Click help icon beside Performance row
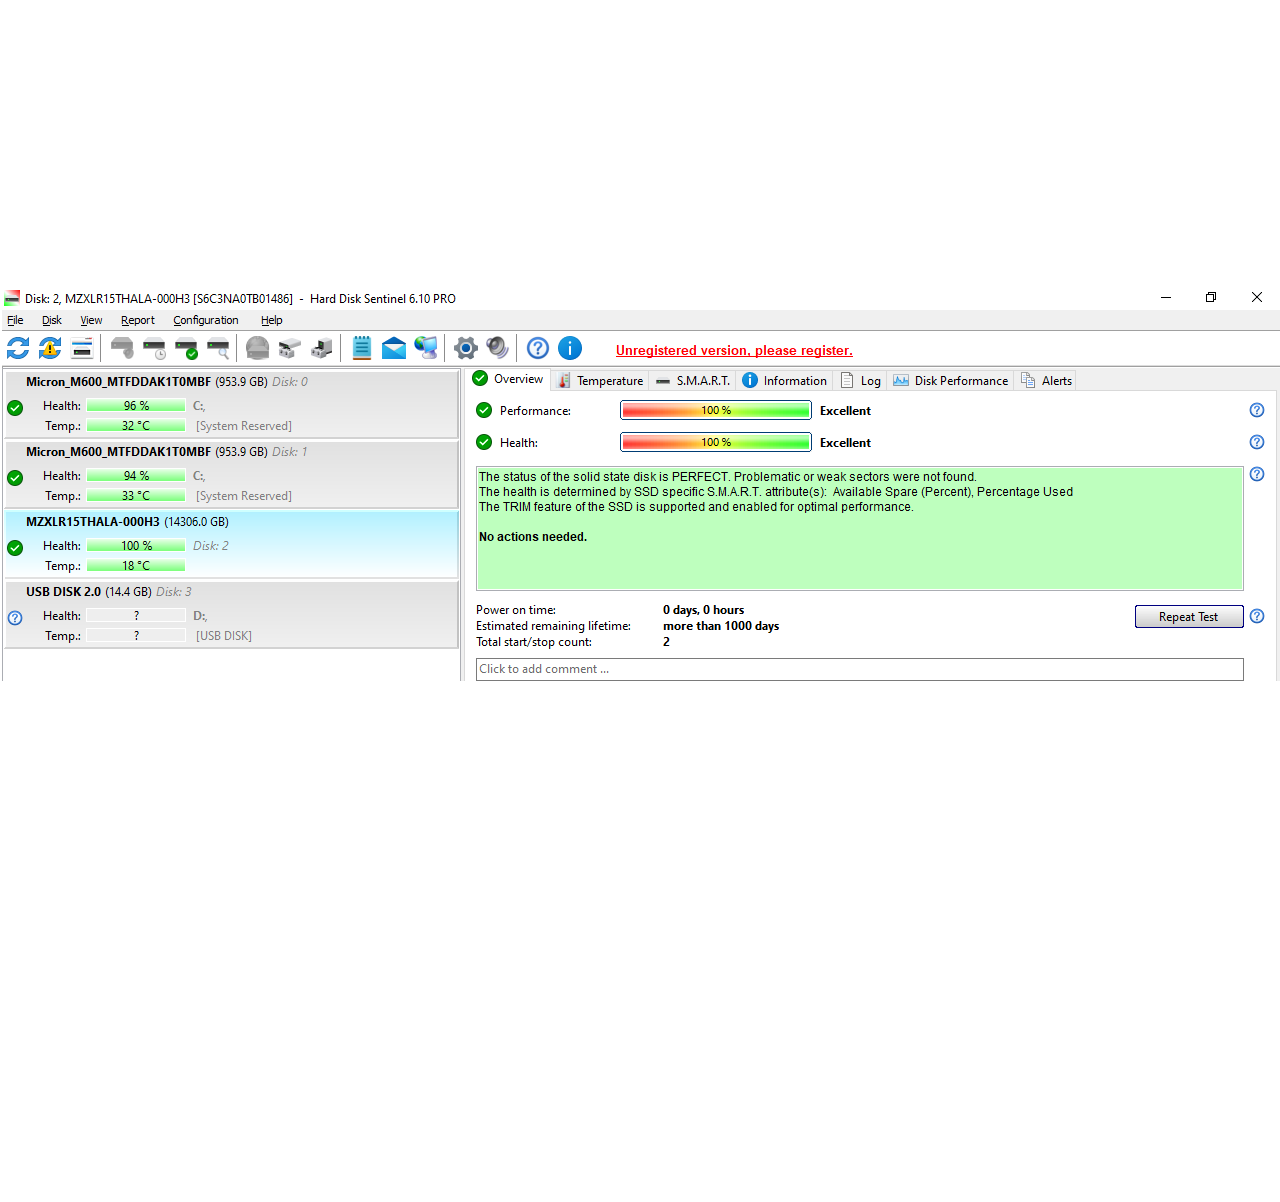Screen dimensions: 1280x1202 pyautogui.click(x=1257, y=410)
